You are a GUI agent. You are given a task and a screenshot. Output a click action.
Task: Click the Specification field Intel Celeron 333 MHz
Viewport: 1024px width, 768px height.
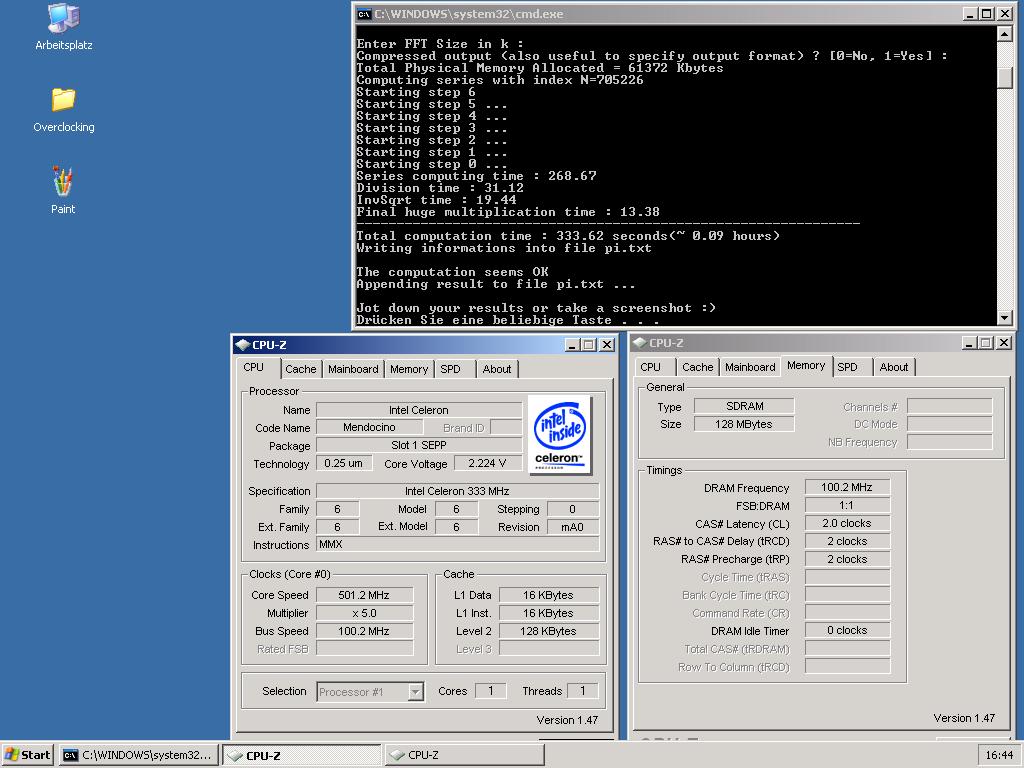(457, 491)
